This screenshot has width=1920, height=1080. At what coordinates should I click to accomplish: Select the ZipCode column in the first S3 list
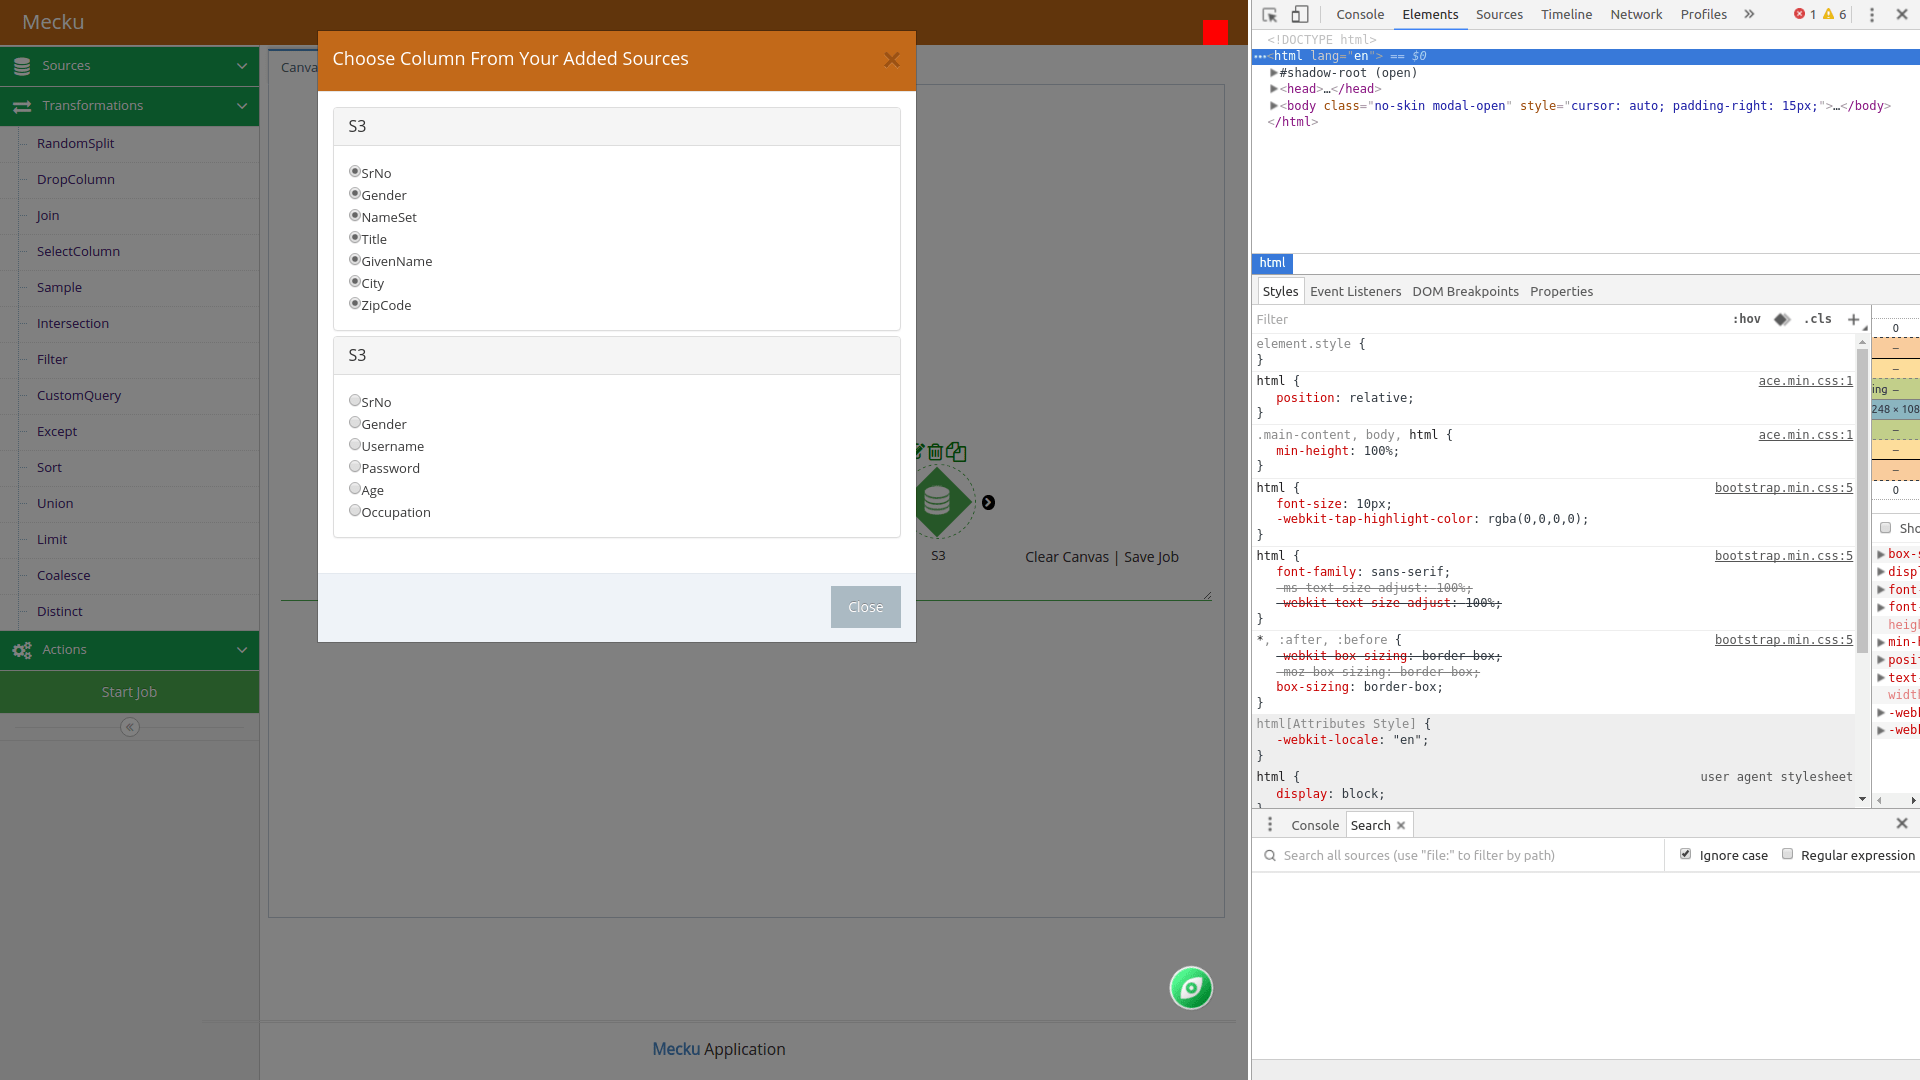(x=355, y=303)
